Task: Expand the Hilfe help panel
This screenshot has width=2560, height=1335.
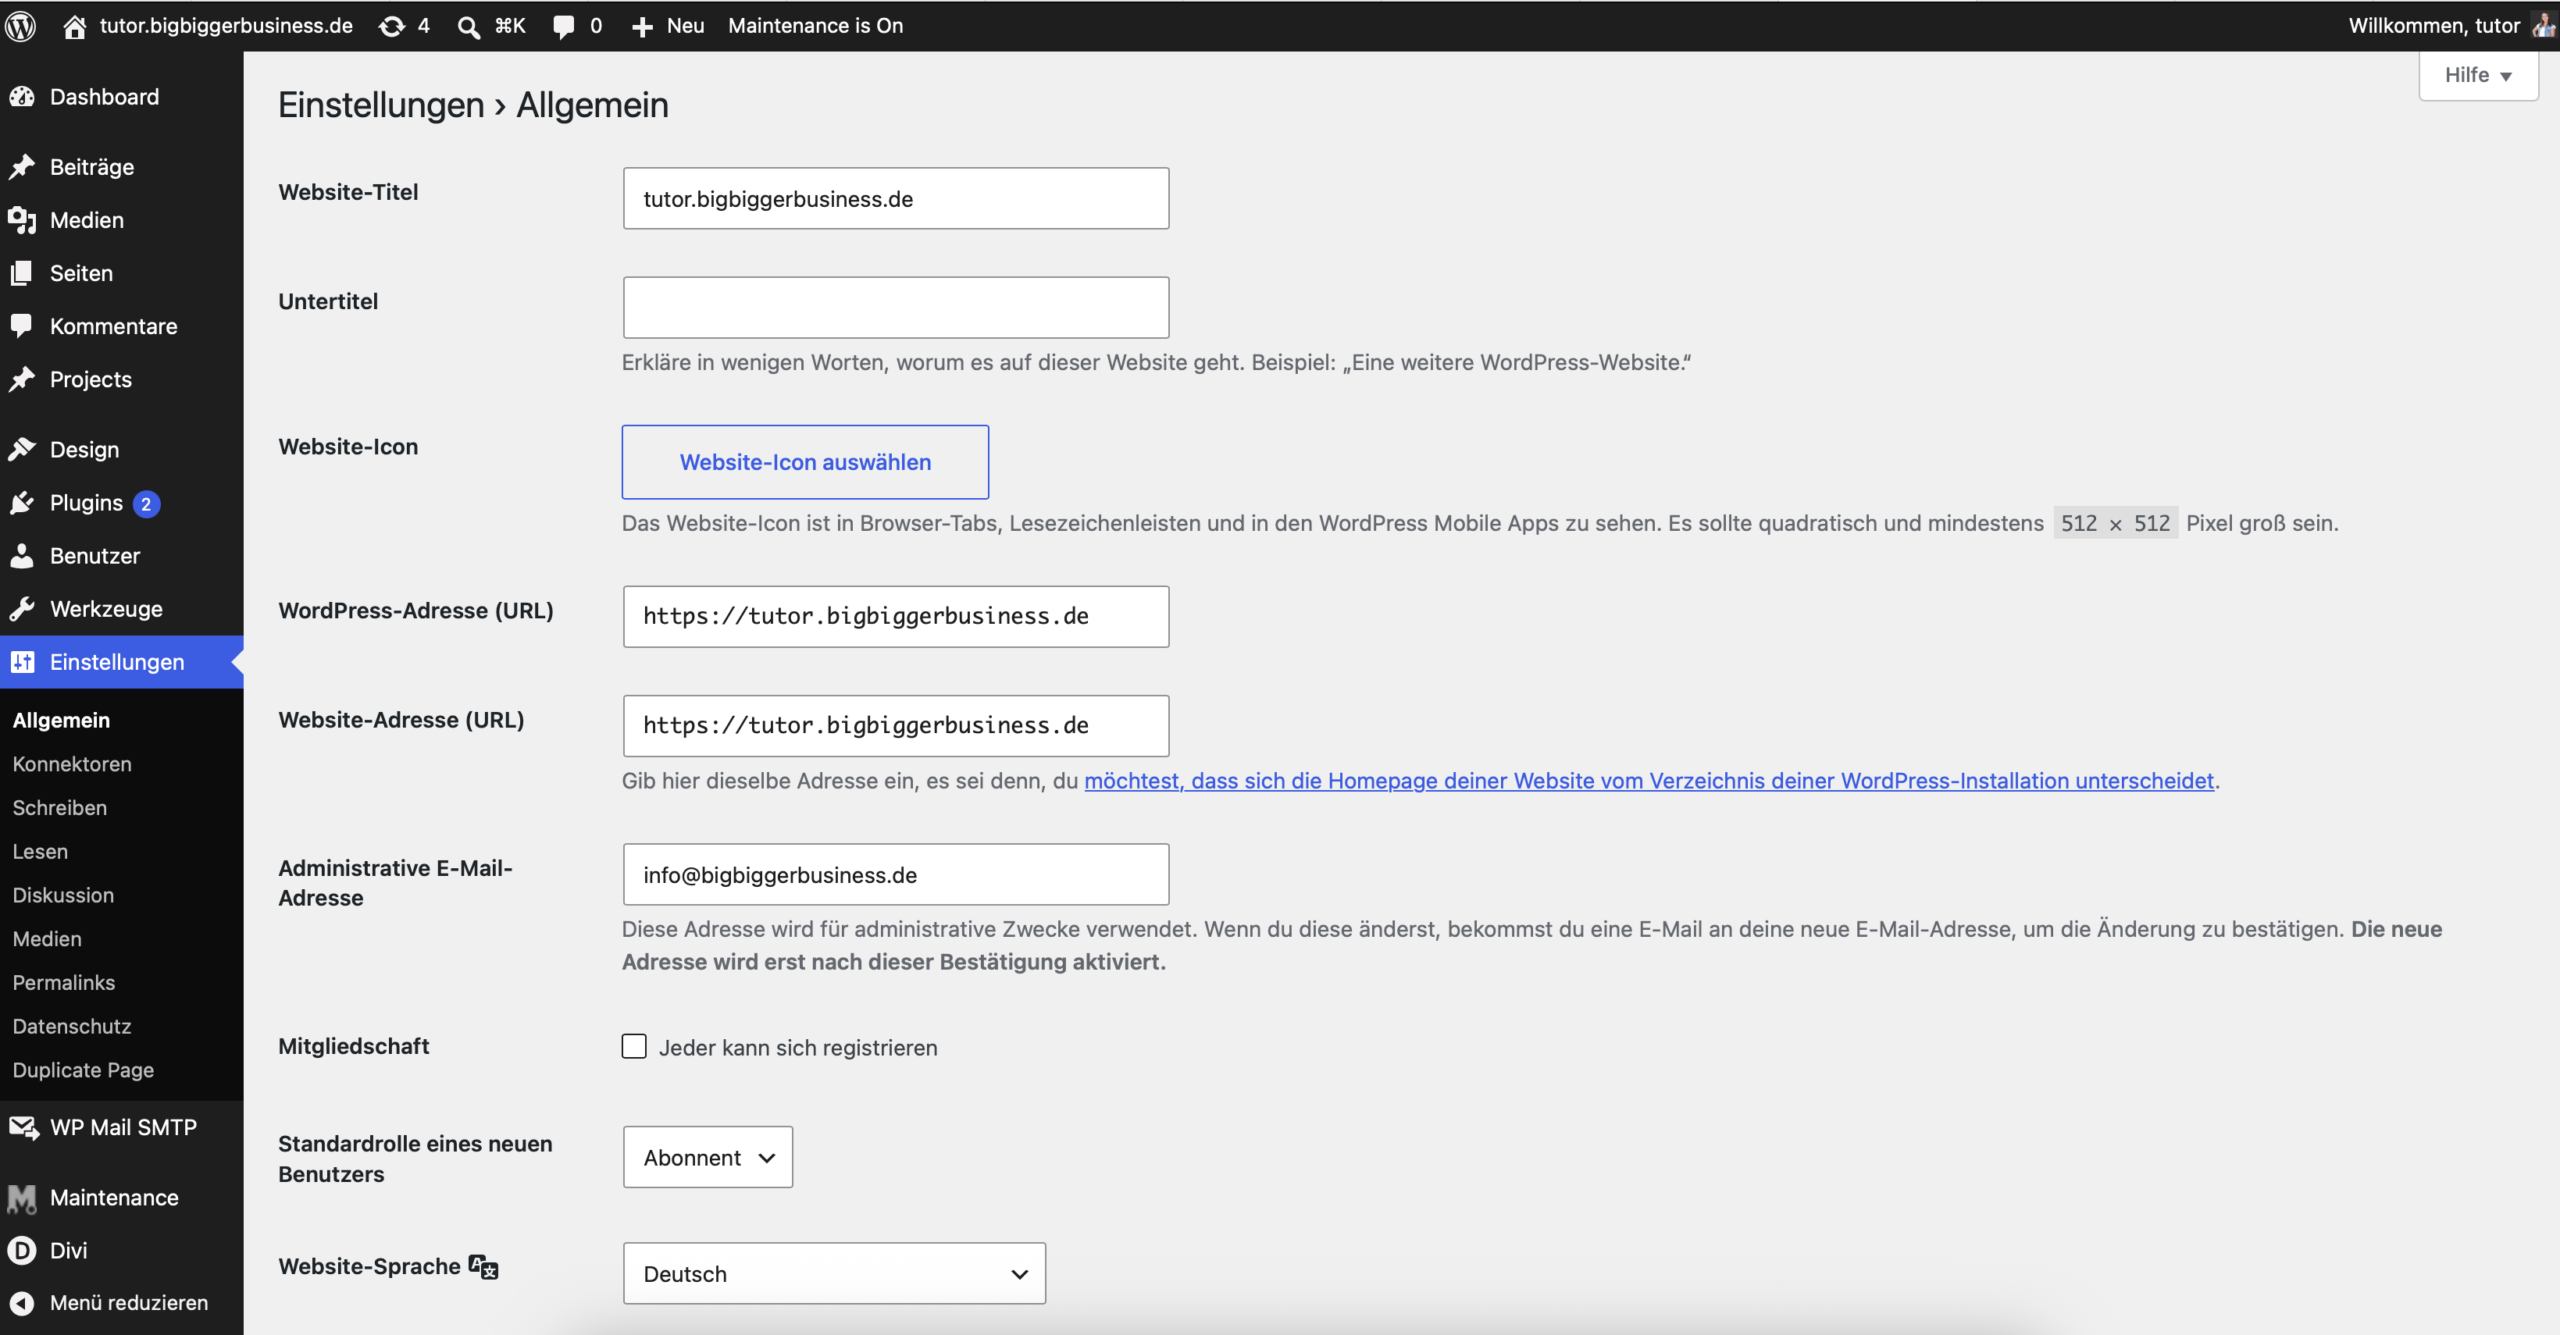Action: (2478, 75)
